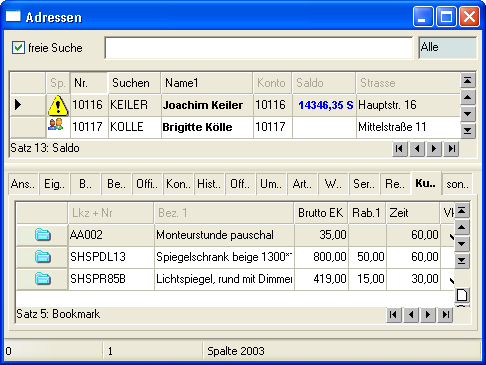This screenshot has width=486, height=365.
Task: Switch to the son.. tab
Action: click(x=457, y=184)
